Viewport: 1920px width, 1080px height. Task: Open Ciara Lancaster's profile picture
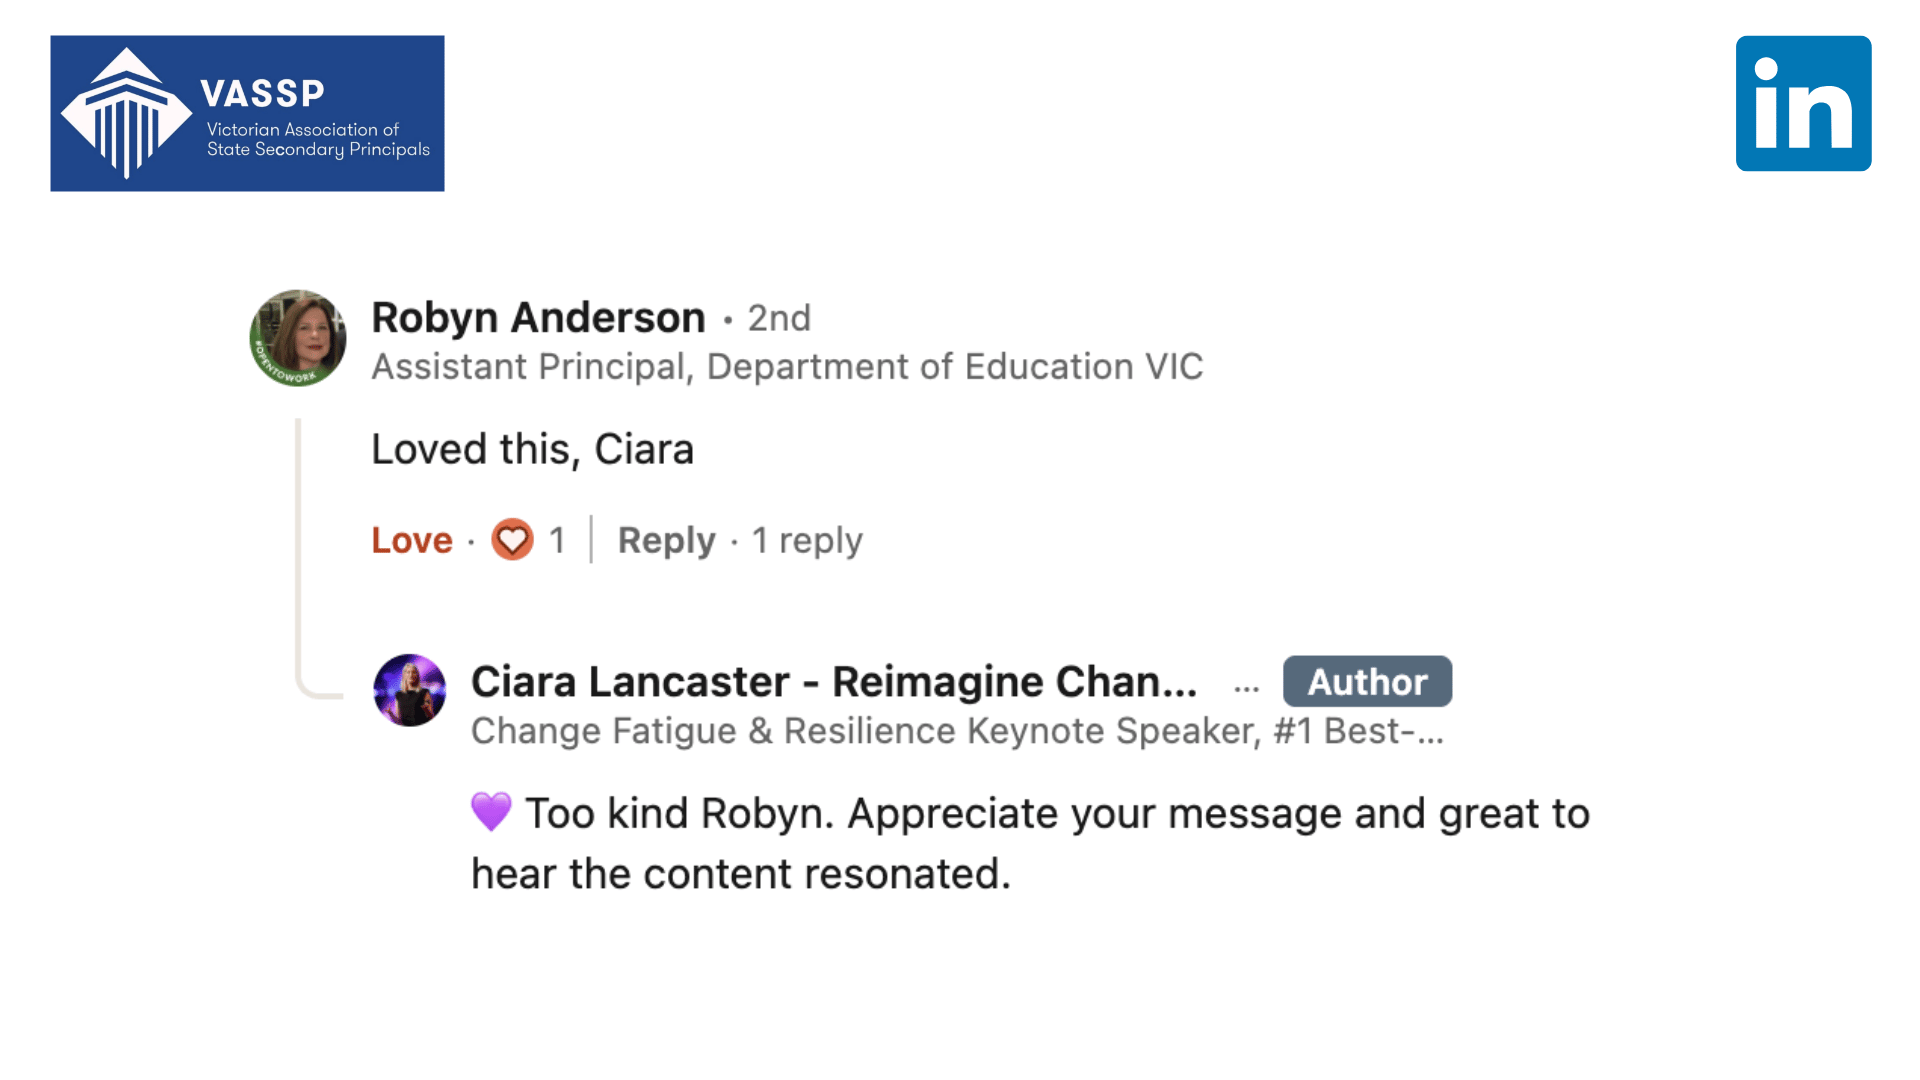pos(409,690)
